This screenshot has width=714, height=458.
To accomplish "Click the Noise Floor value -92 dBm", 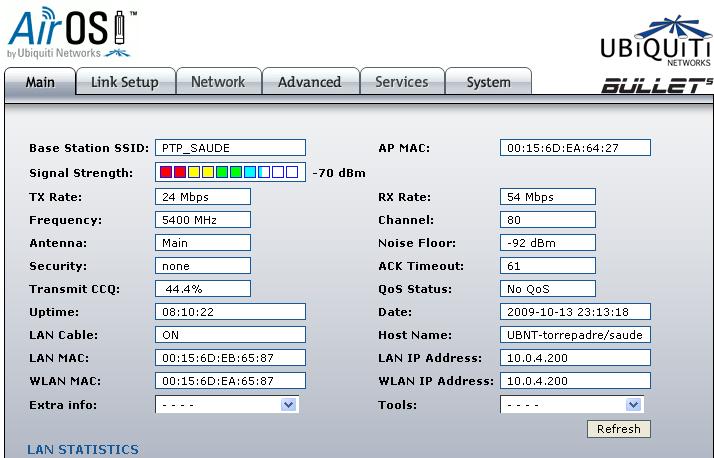I will click(548, 243).
